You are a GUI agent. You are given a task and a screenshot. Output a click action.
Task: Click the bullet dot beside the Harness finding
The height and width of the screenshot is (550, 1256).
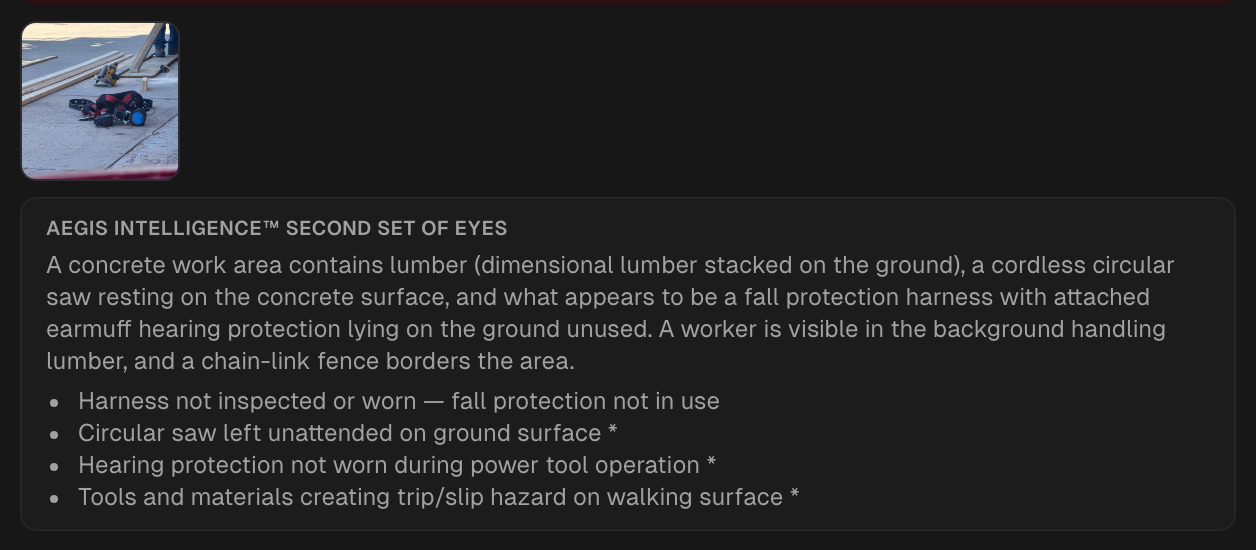pos(53,402)
